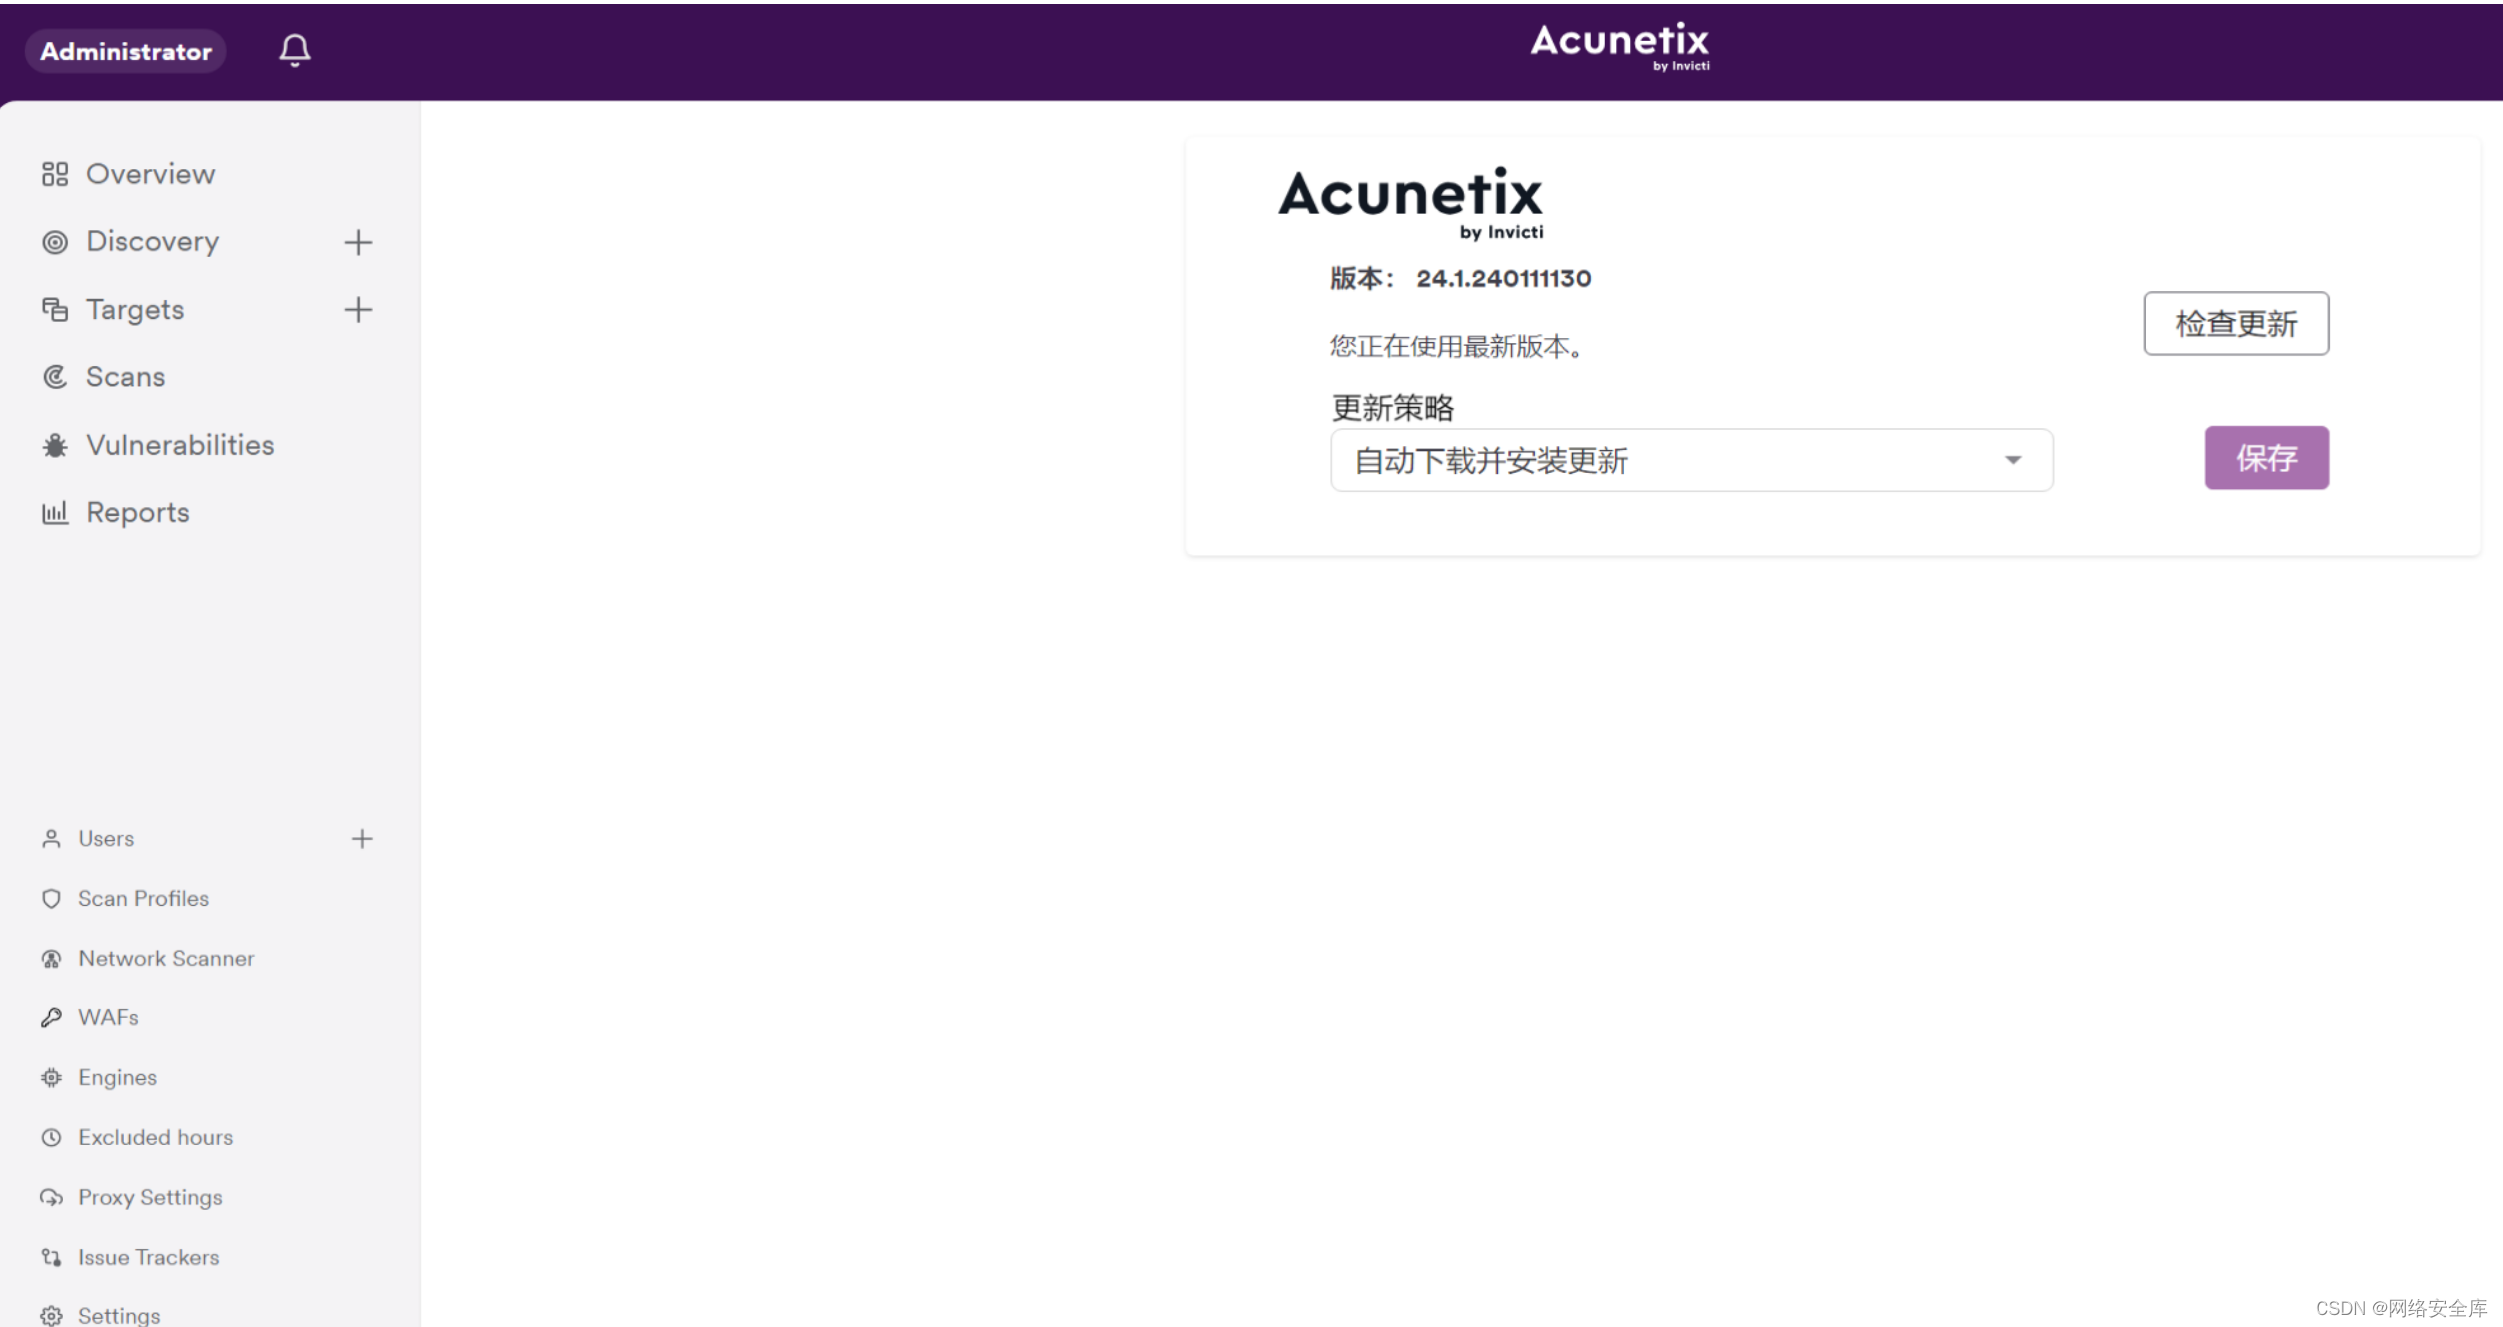Add a new user with plus icon
Screen dimensions: 2503x1327
tap(362, 838)
